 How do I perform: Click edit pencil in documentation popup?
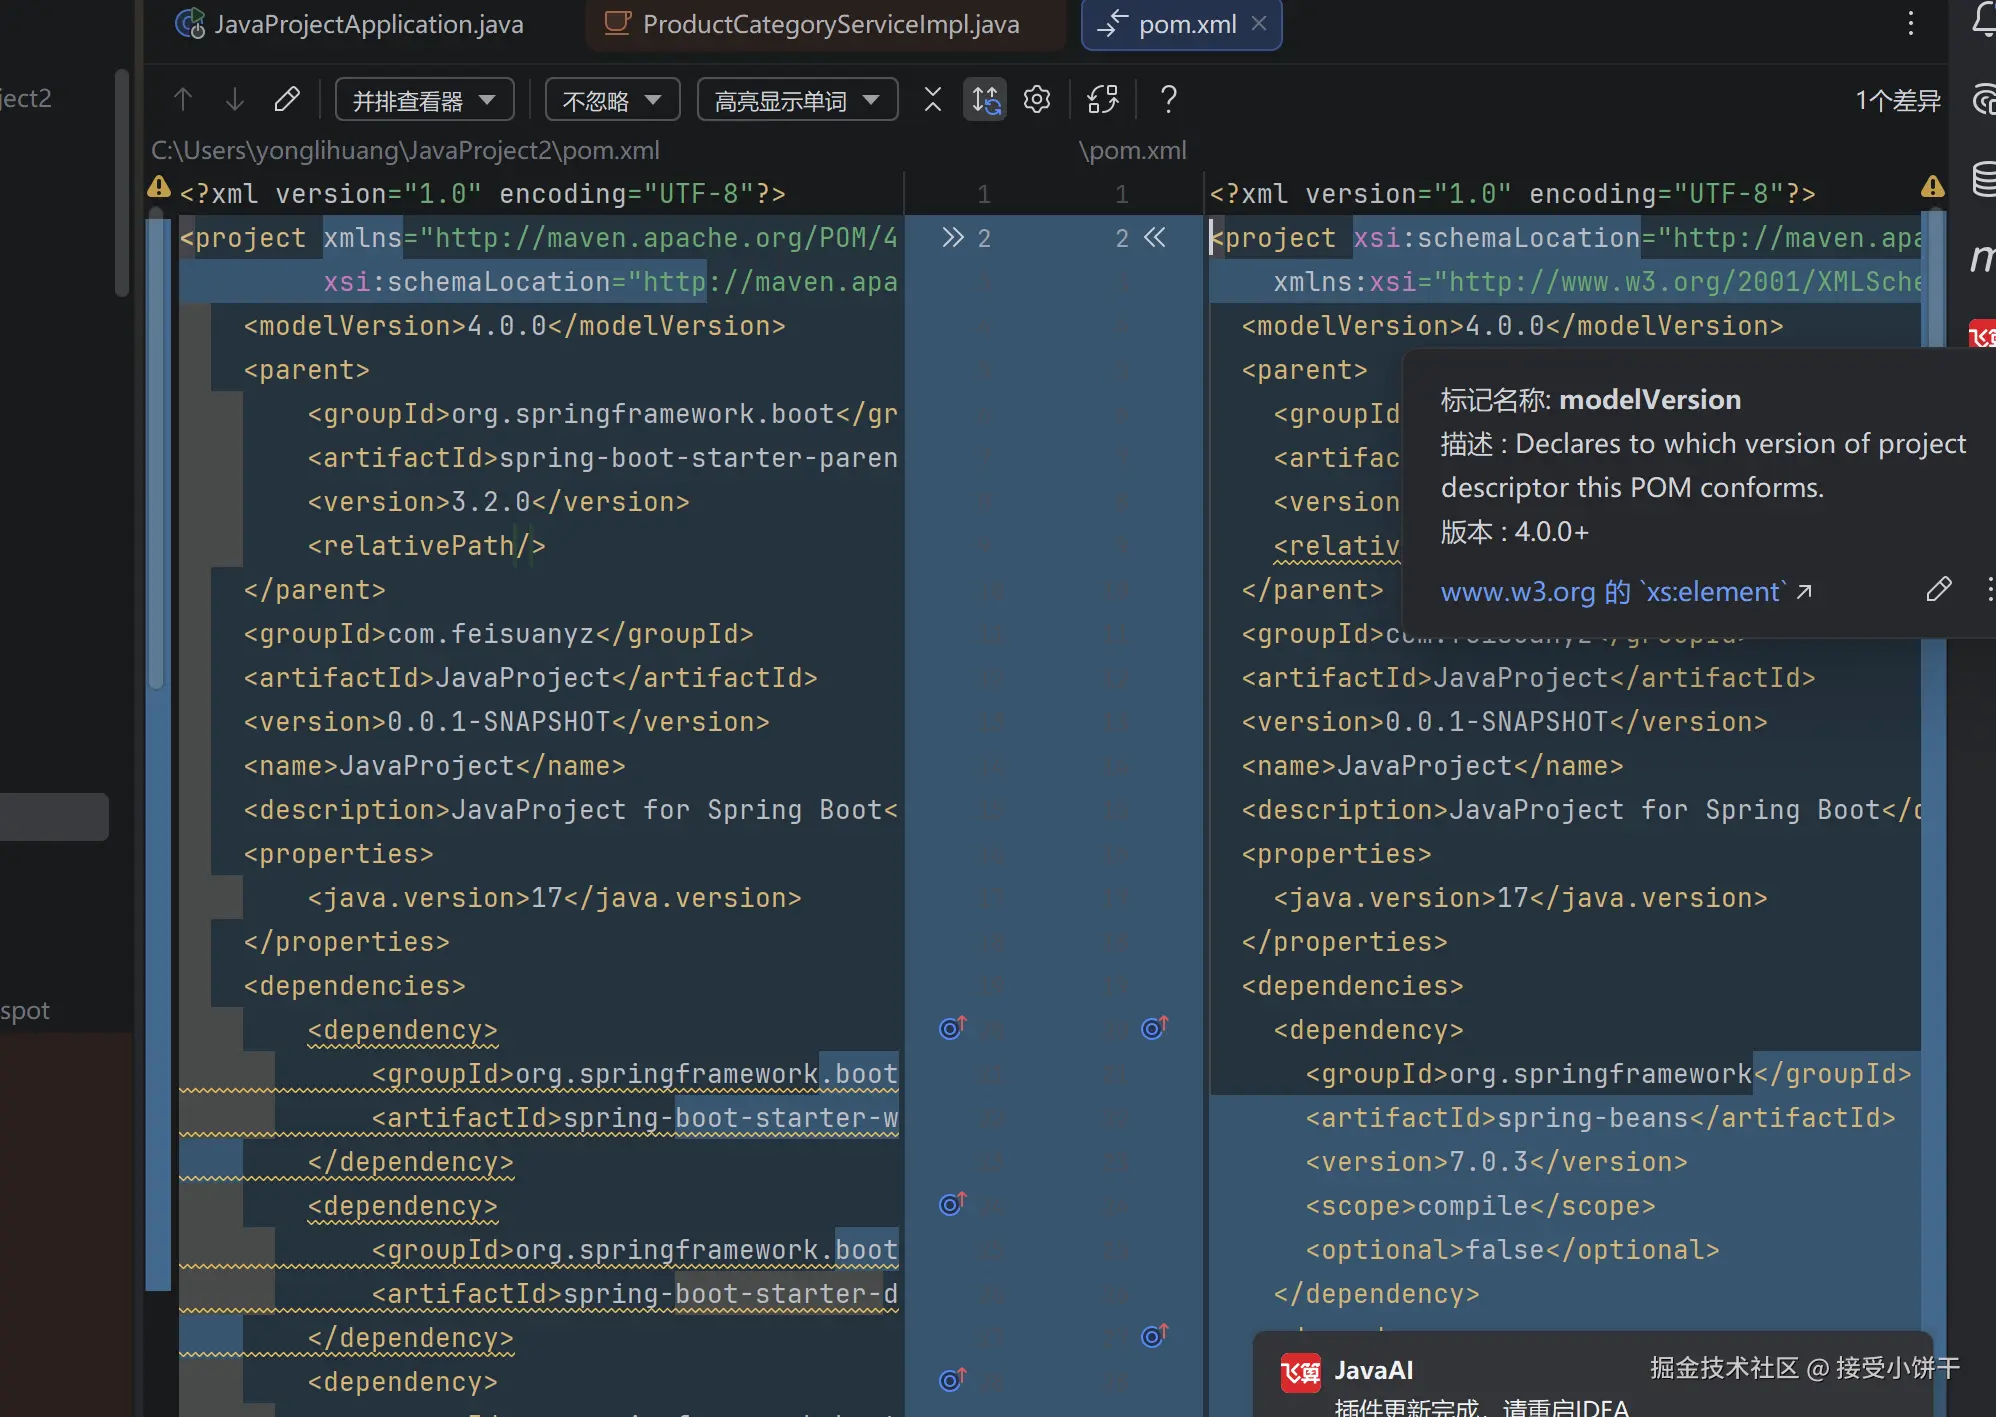(x=1938, y=590)
